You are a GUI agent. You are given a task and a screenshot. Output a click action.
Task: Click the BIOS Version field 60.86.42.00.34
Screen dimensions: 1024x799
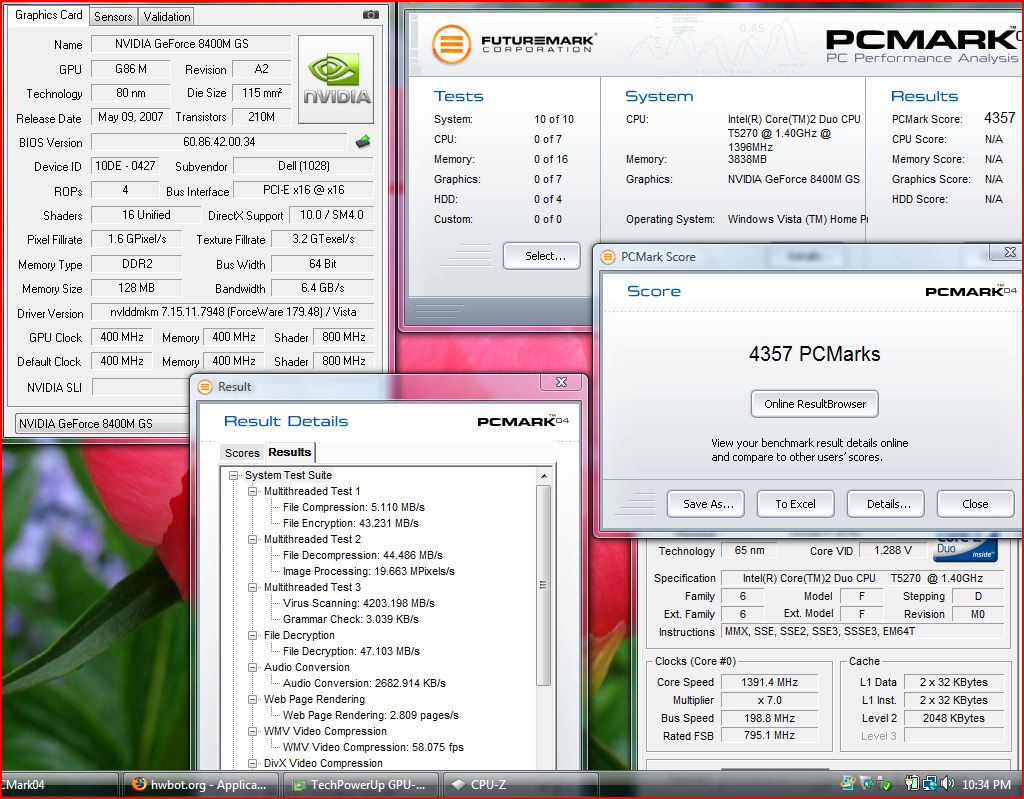[219, 142]
